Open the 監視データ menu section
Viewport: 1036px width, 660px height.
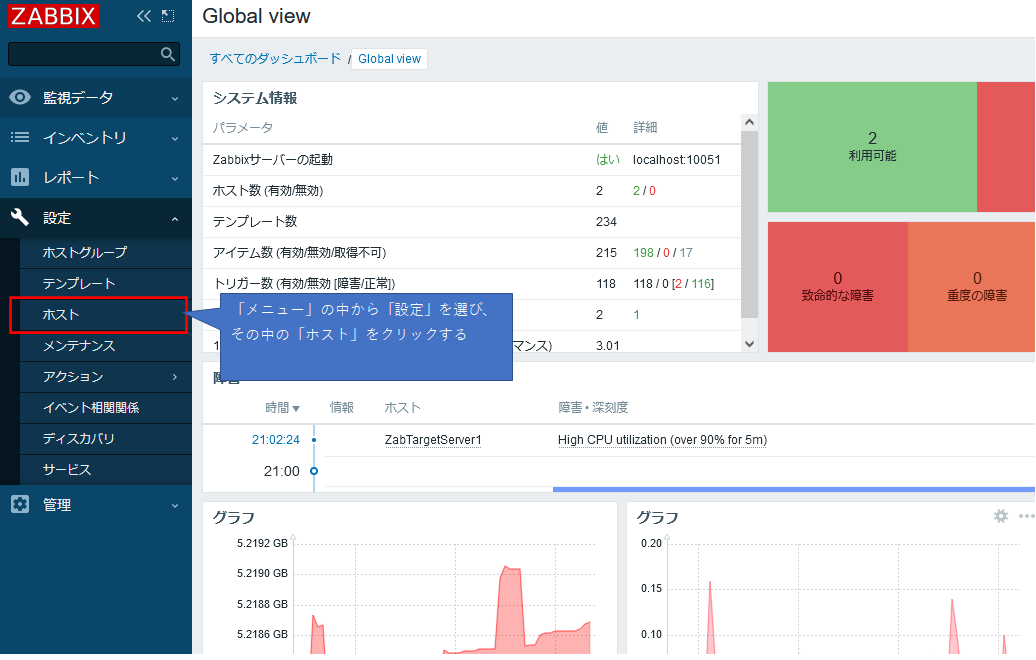96,98
